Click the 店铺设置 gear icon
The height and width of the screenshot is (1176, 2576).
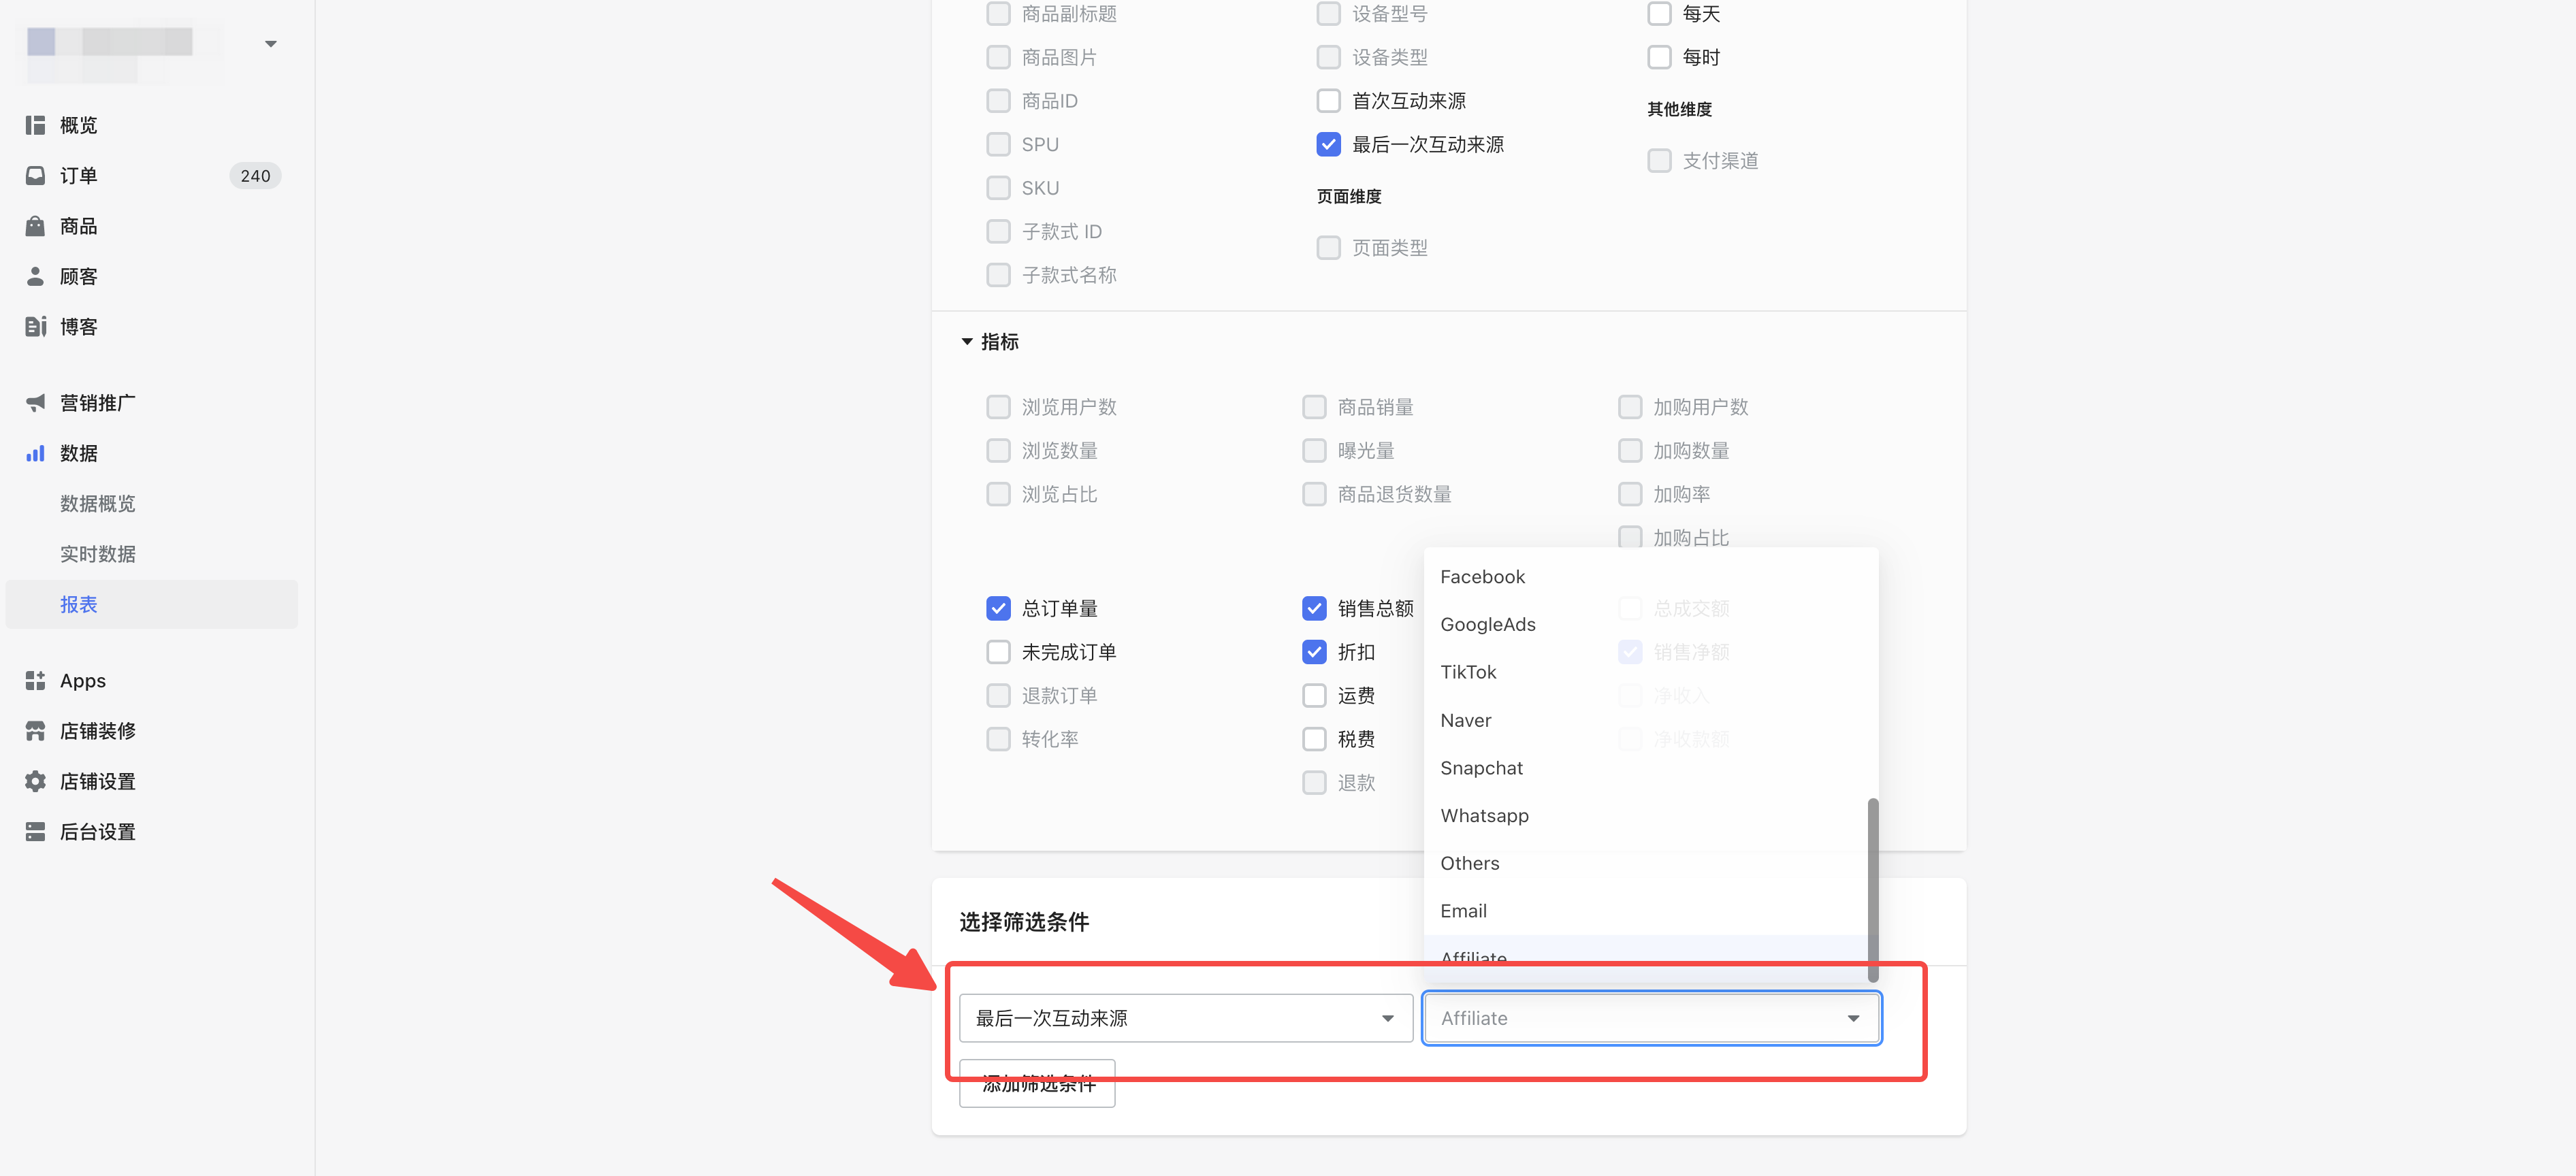point(35,781)
